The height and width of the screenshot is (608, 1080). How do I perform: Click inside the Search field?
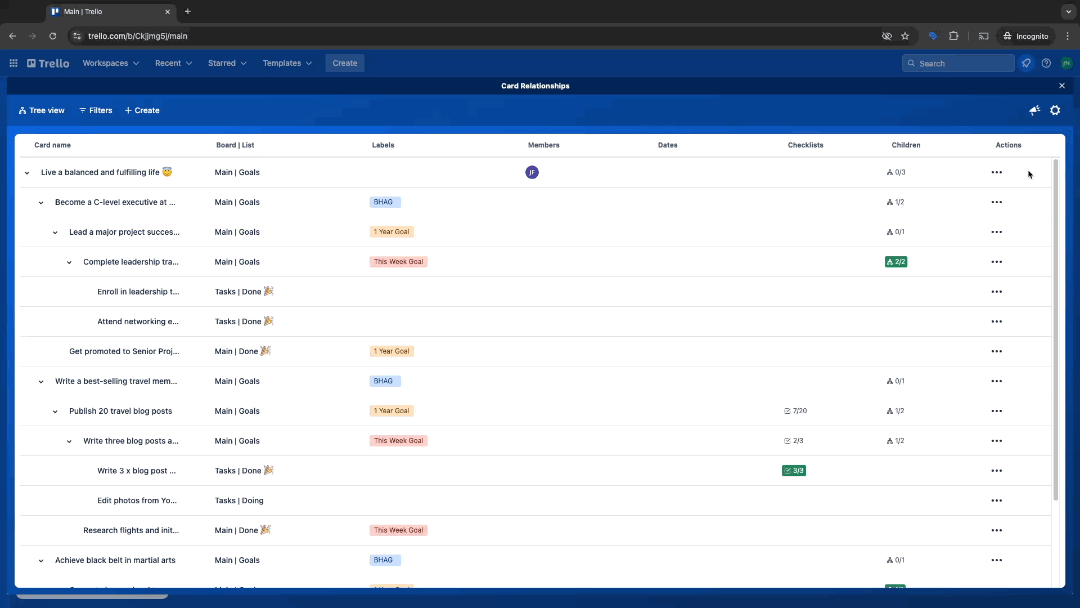tap(957, 62)
